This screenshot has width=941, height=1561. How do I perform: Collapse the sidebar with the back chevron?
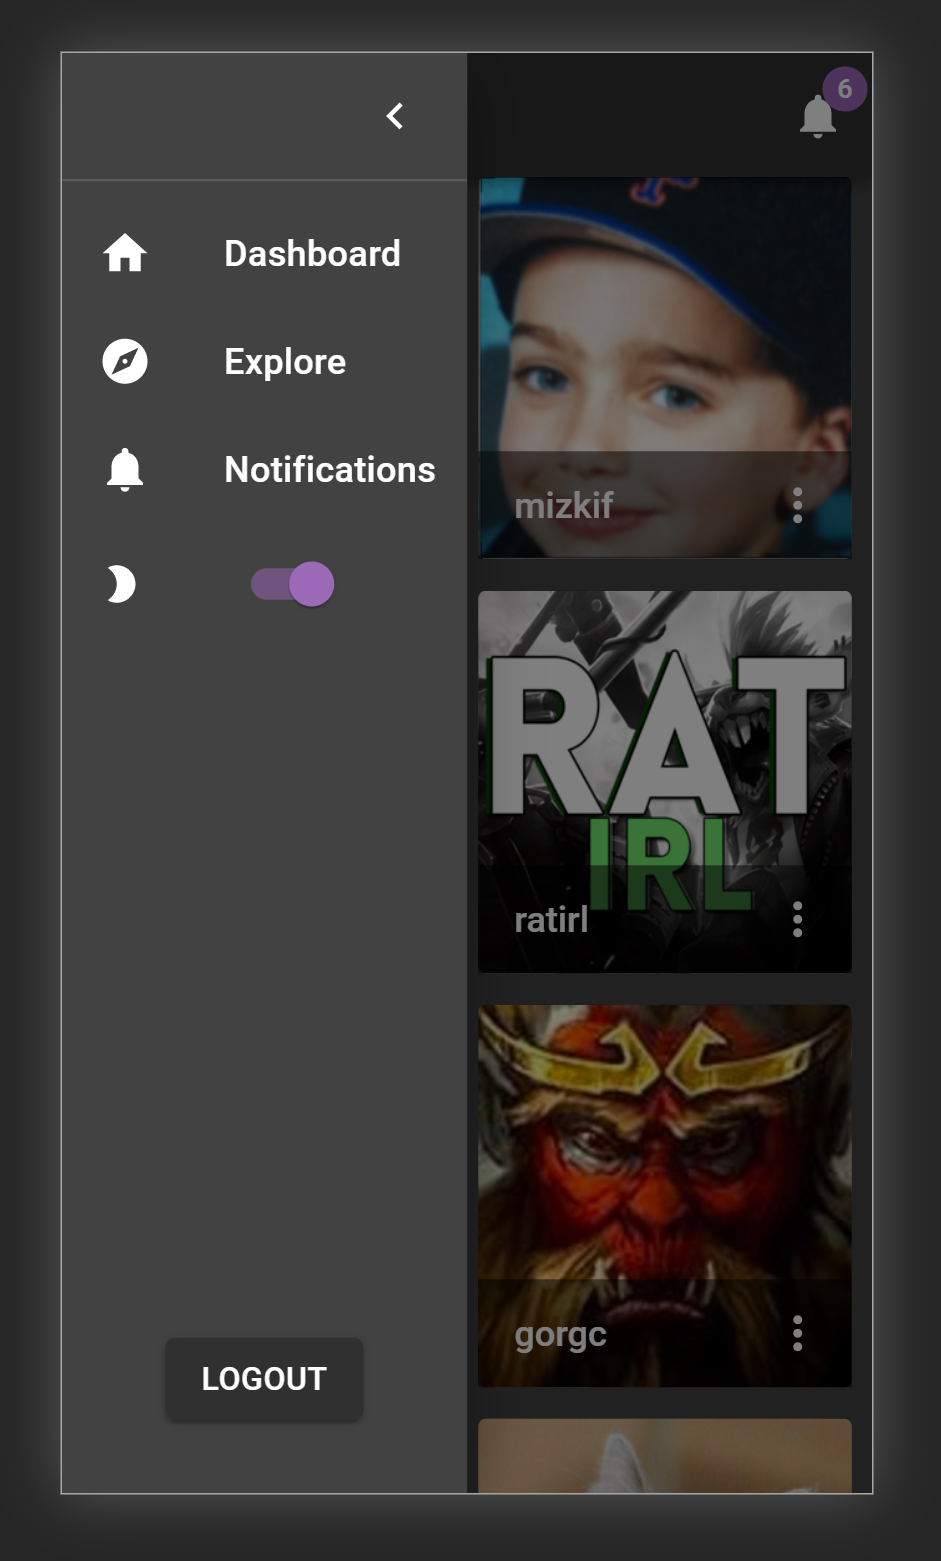(395, 116)
